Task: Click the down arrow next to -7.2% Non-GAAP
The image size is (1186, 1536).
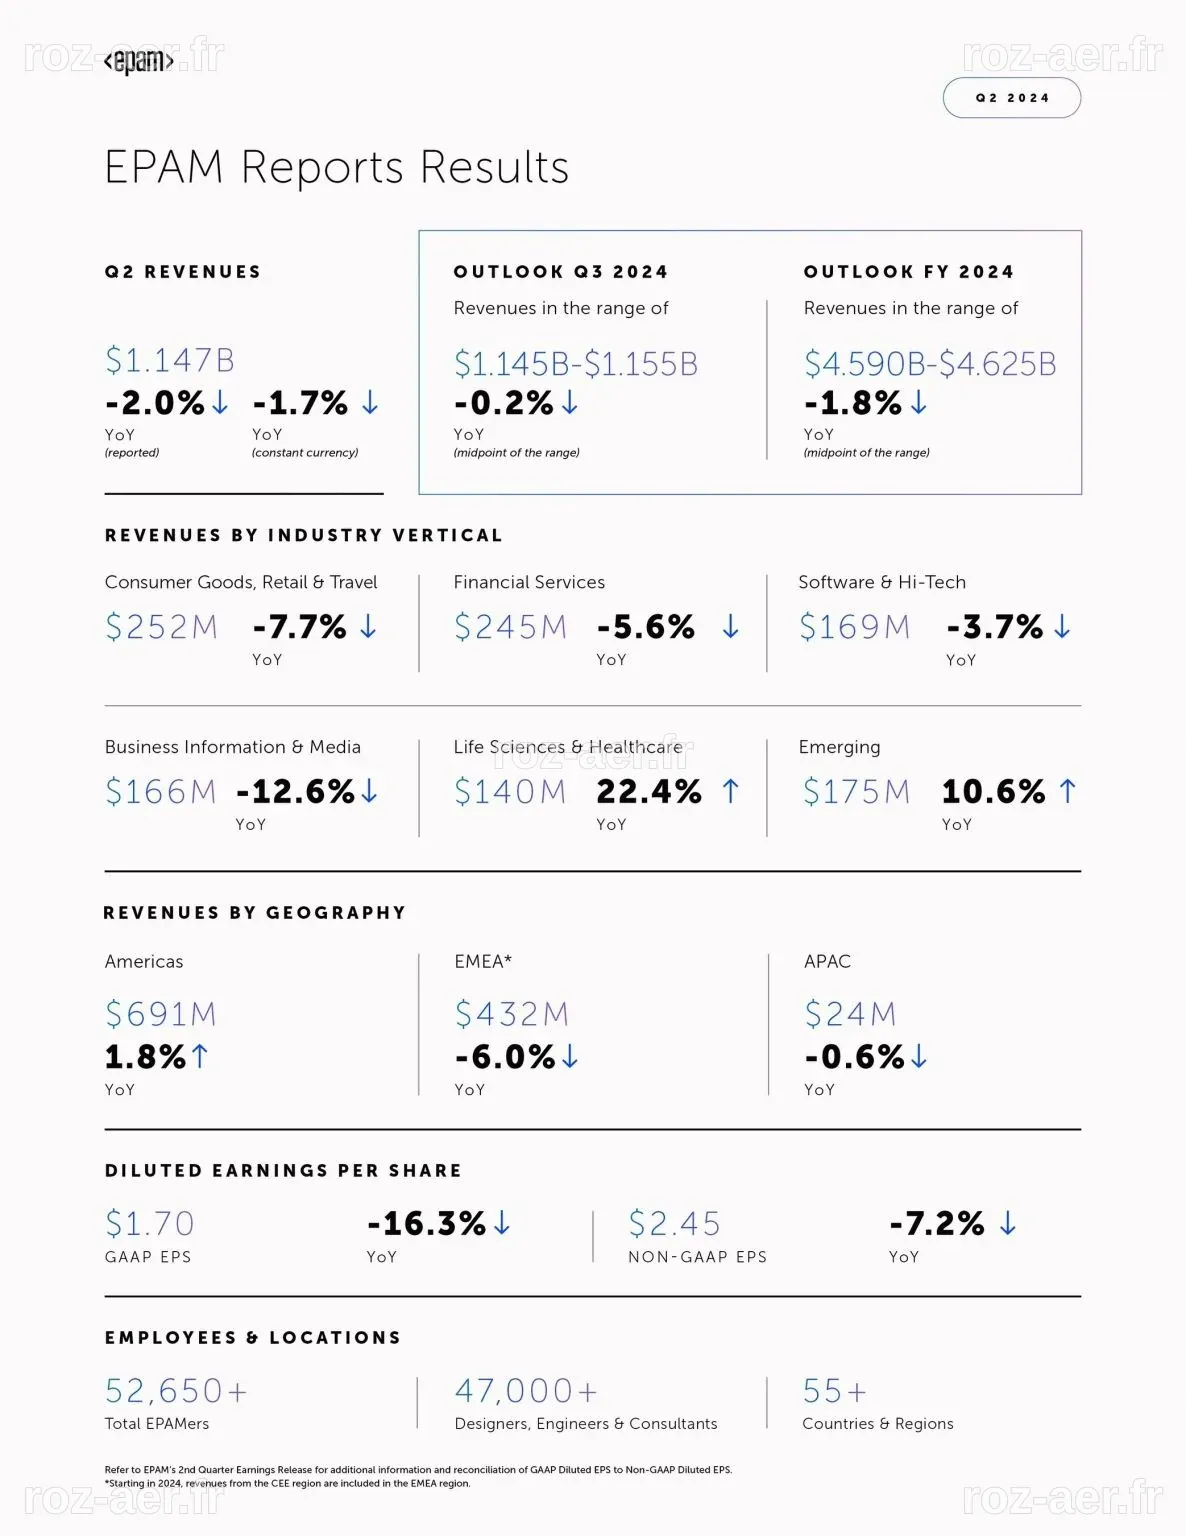Action: point(1008,1222)
